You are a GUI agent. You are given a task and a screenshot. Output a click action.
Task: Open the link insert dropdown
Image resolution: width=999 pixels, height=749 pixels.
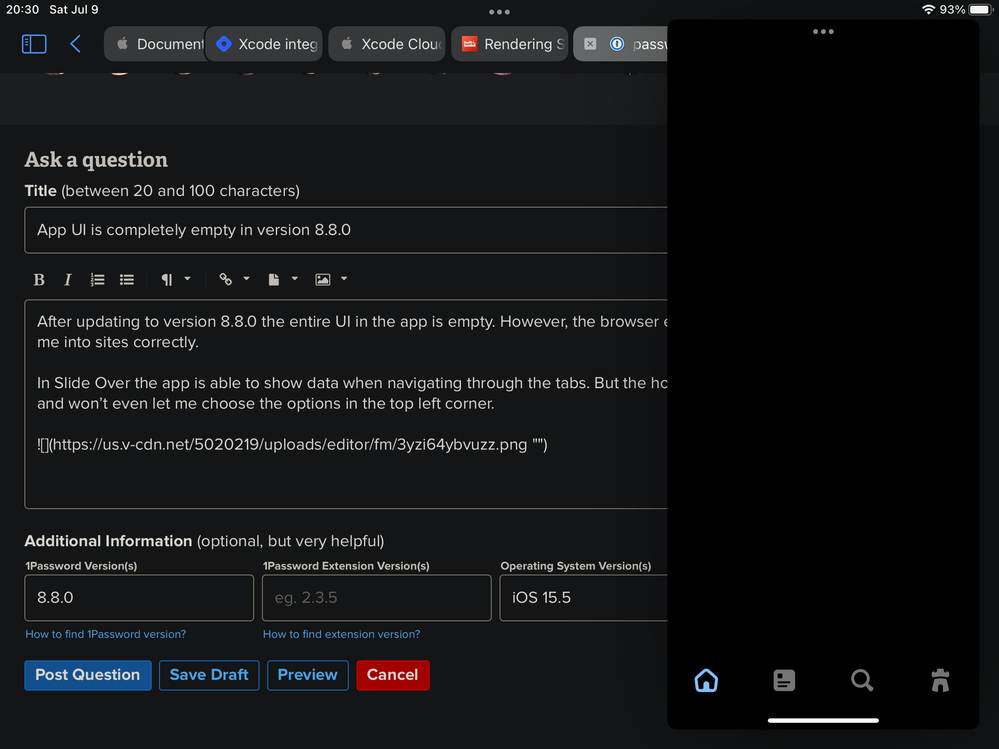pyautogui.click(x=234, y=280)
